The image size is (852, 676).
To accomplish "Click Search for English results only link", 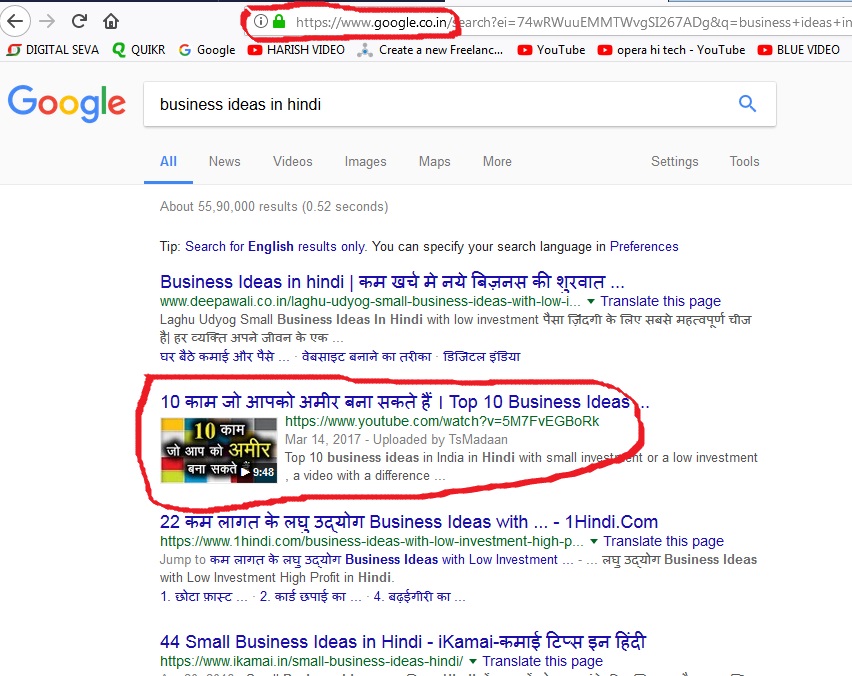I will [275, 247].
